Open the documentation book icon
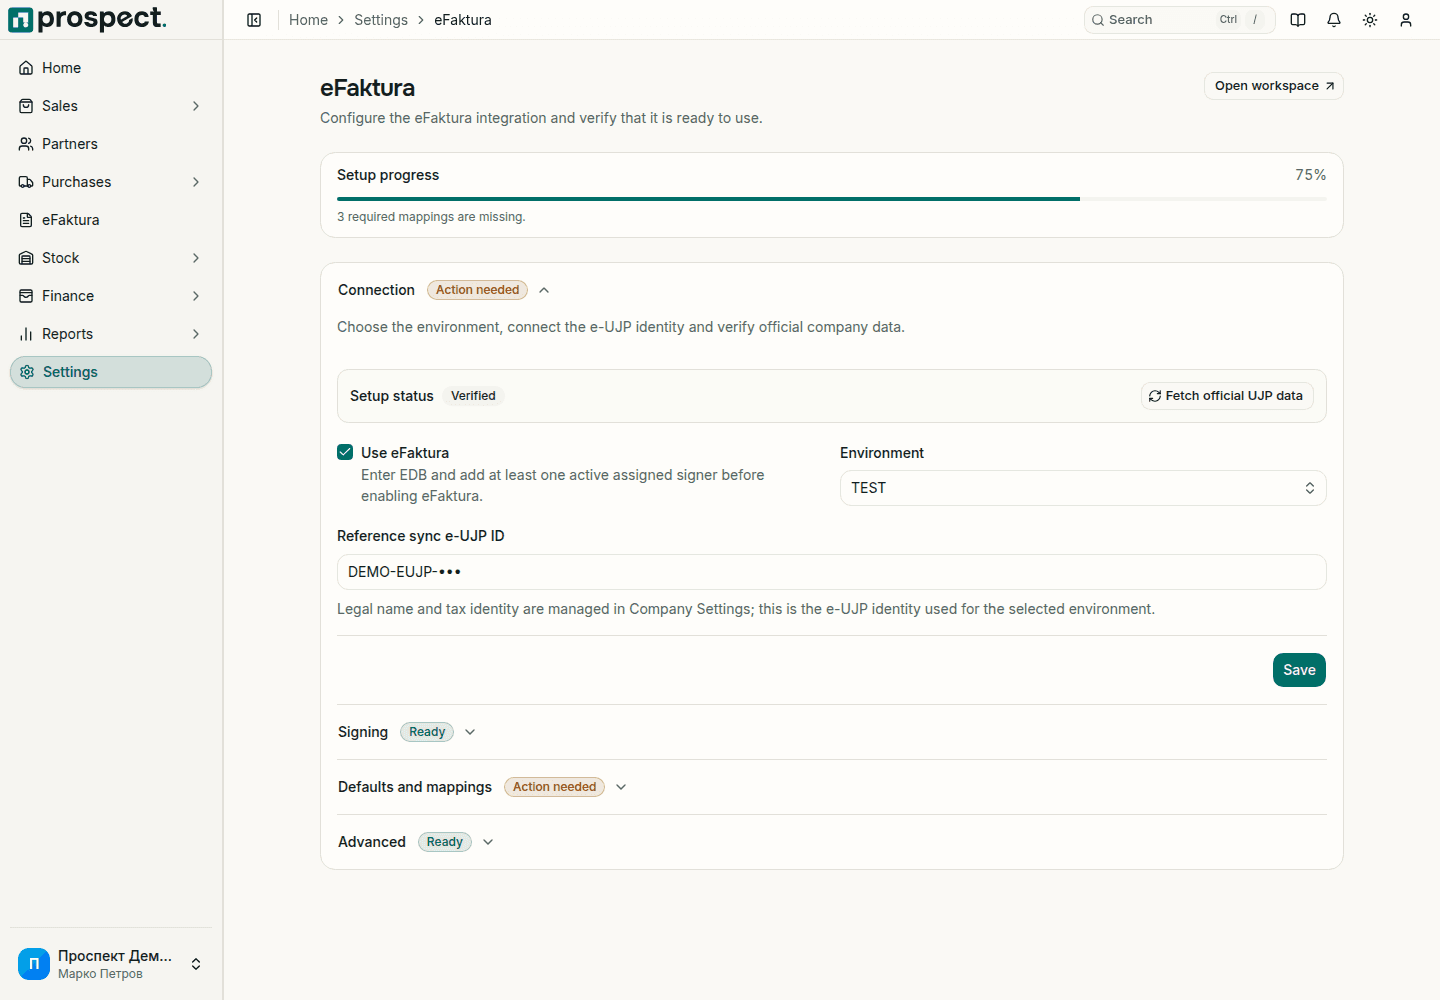The width and height of the screenshot is (1440, 1000). click(1298, 20)
